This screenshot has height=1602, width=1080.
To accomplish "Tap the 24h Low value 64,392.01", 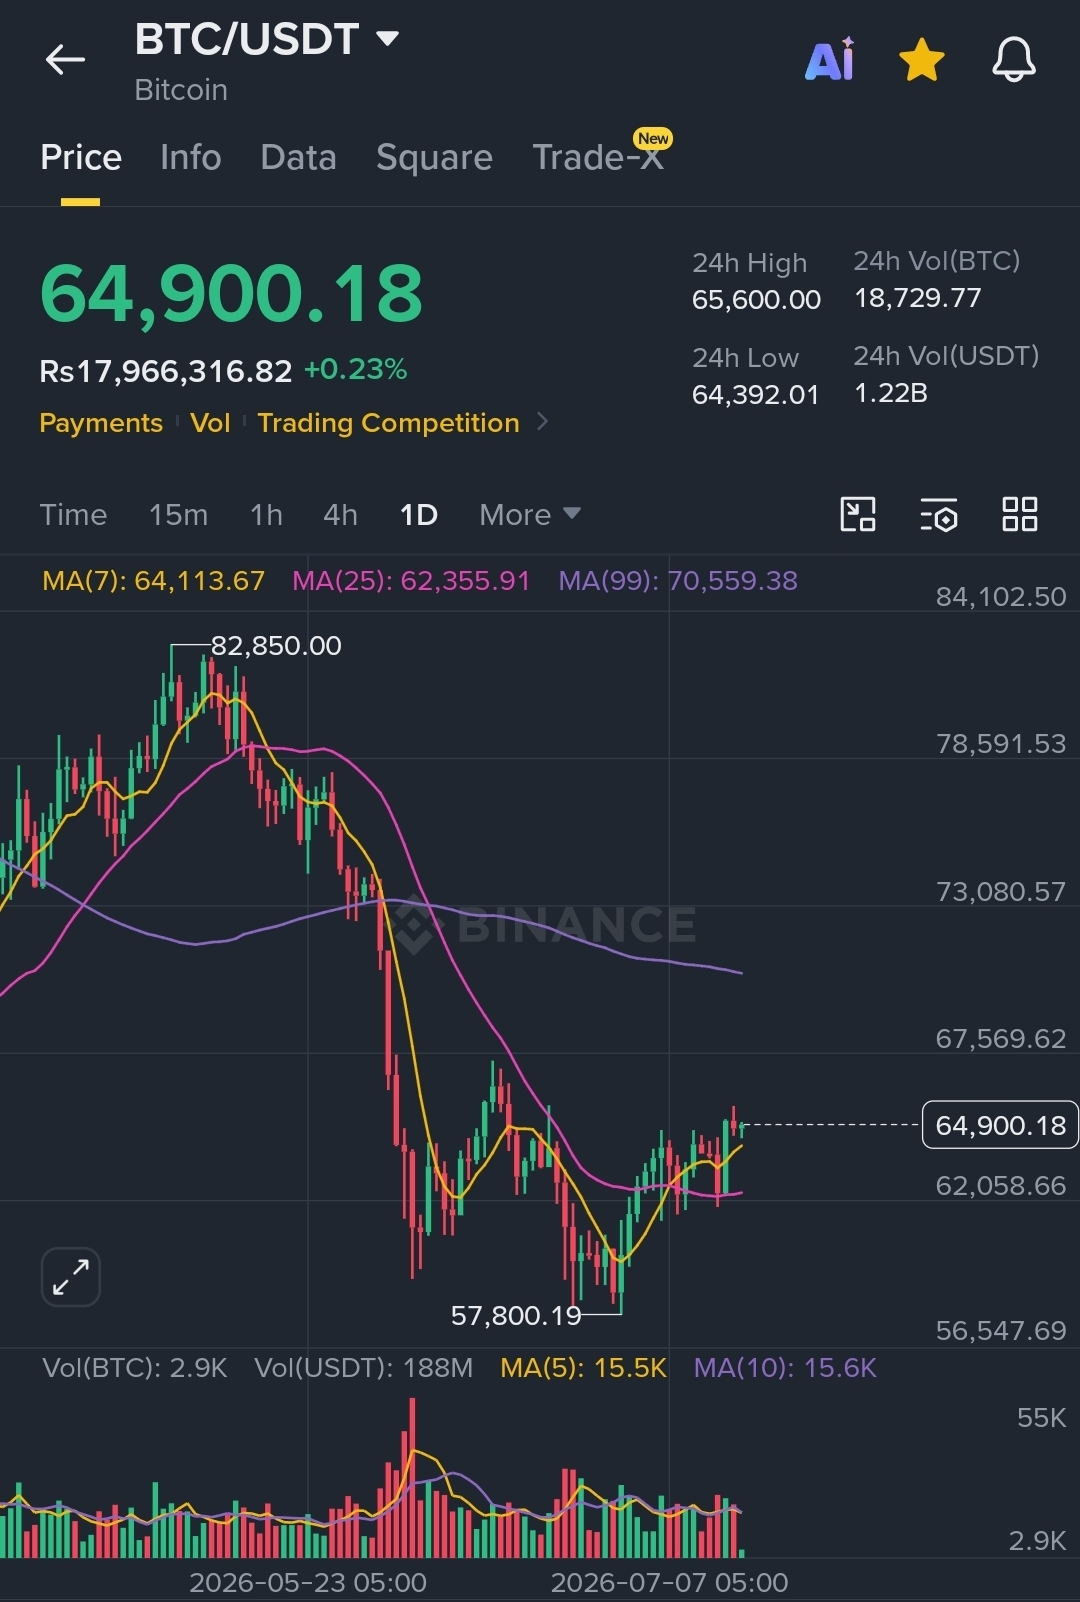I will click(755, 394).
